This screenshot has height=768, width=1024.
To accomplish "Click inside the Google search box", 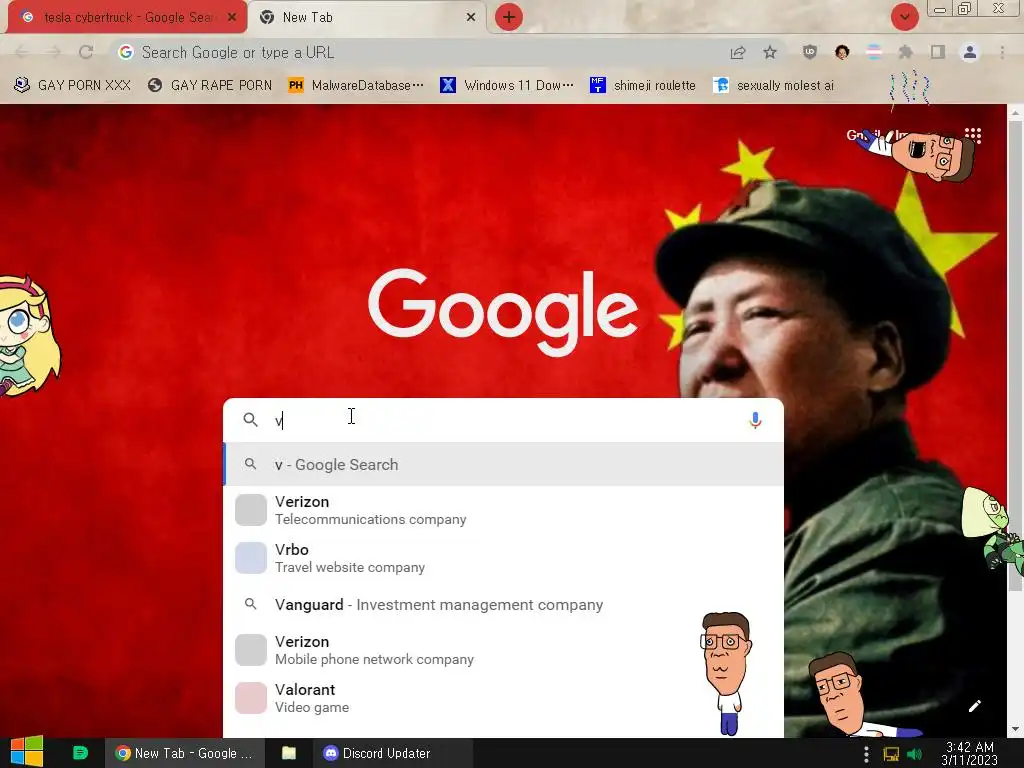I will point(503,420).
